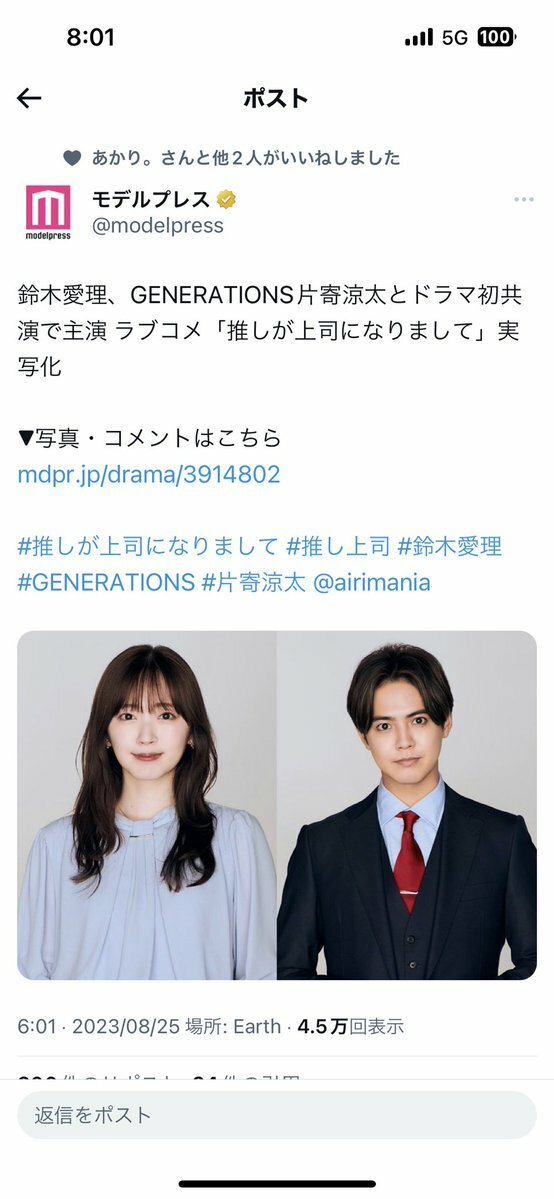
Task: Tap the モデルプレス account name
Action: point(151,200)
